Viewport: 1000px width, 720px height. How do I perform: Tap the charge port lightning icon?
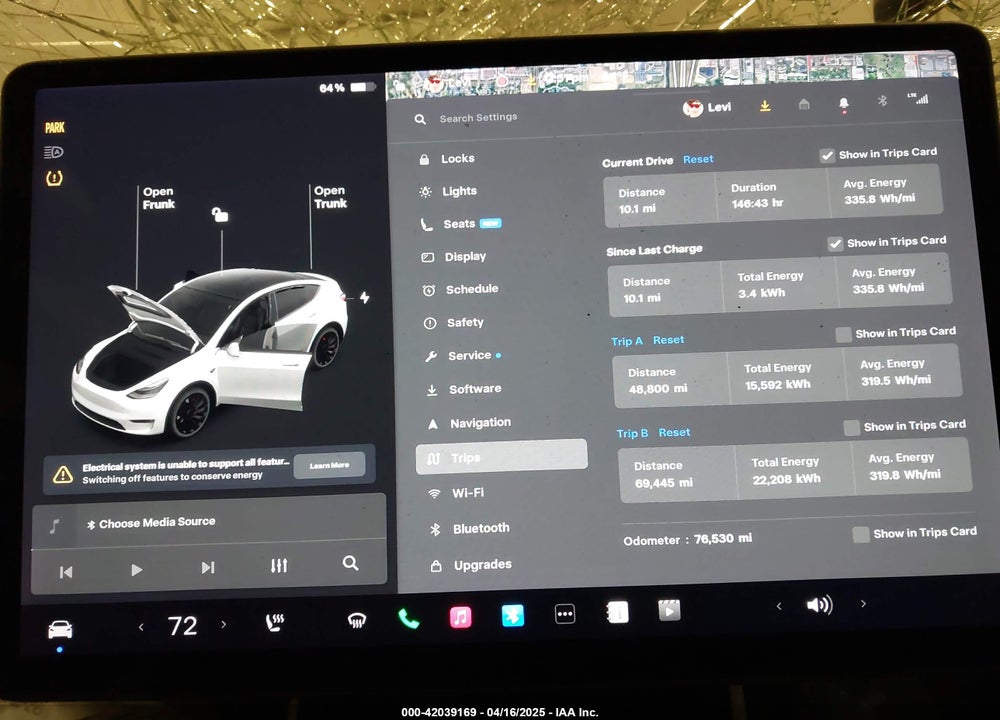click(364, 297)
